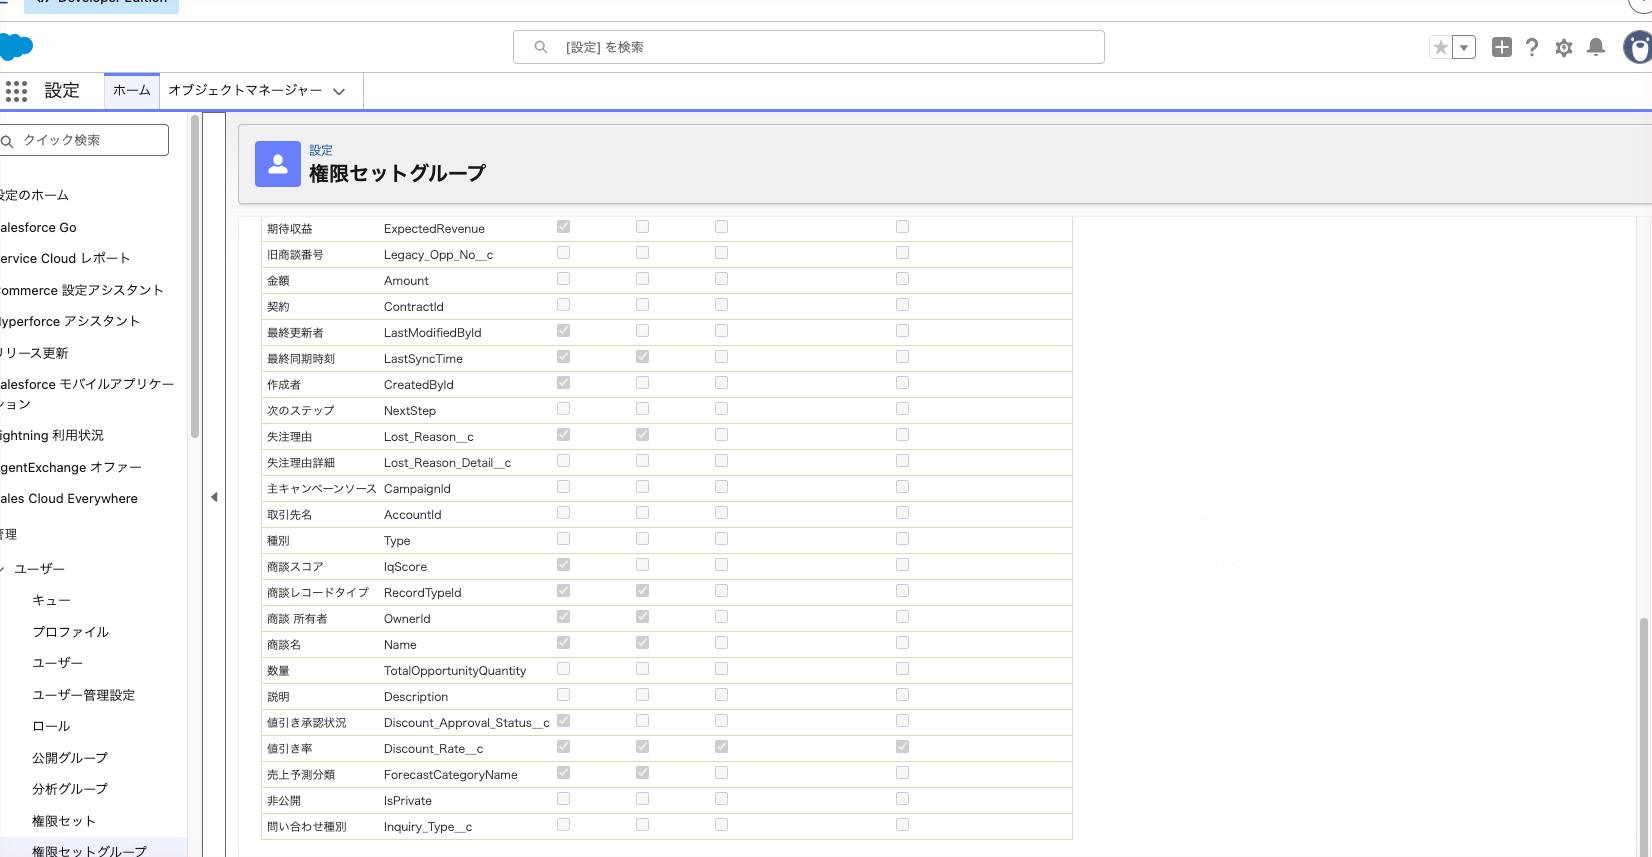Open the favorites list dropdown arrow
Screen dimensions: 1652x857
(x=1464, y=47)
